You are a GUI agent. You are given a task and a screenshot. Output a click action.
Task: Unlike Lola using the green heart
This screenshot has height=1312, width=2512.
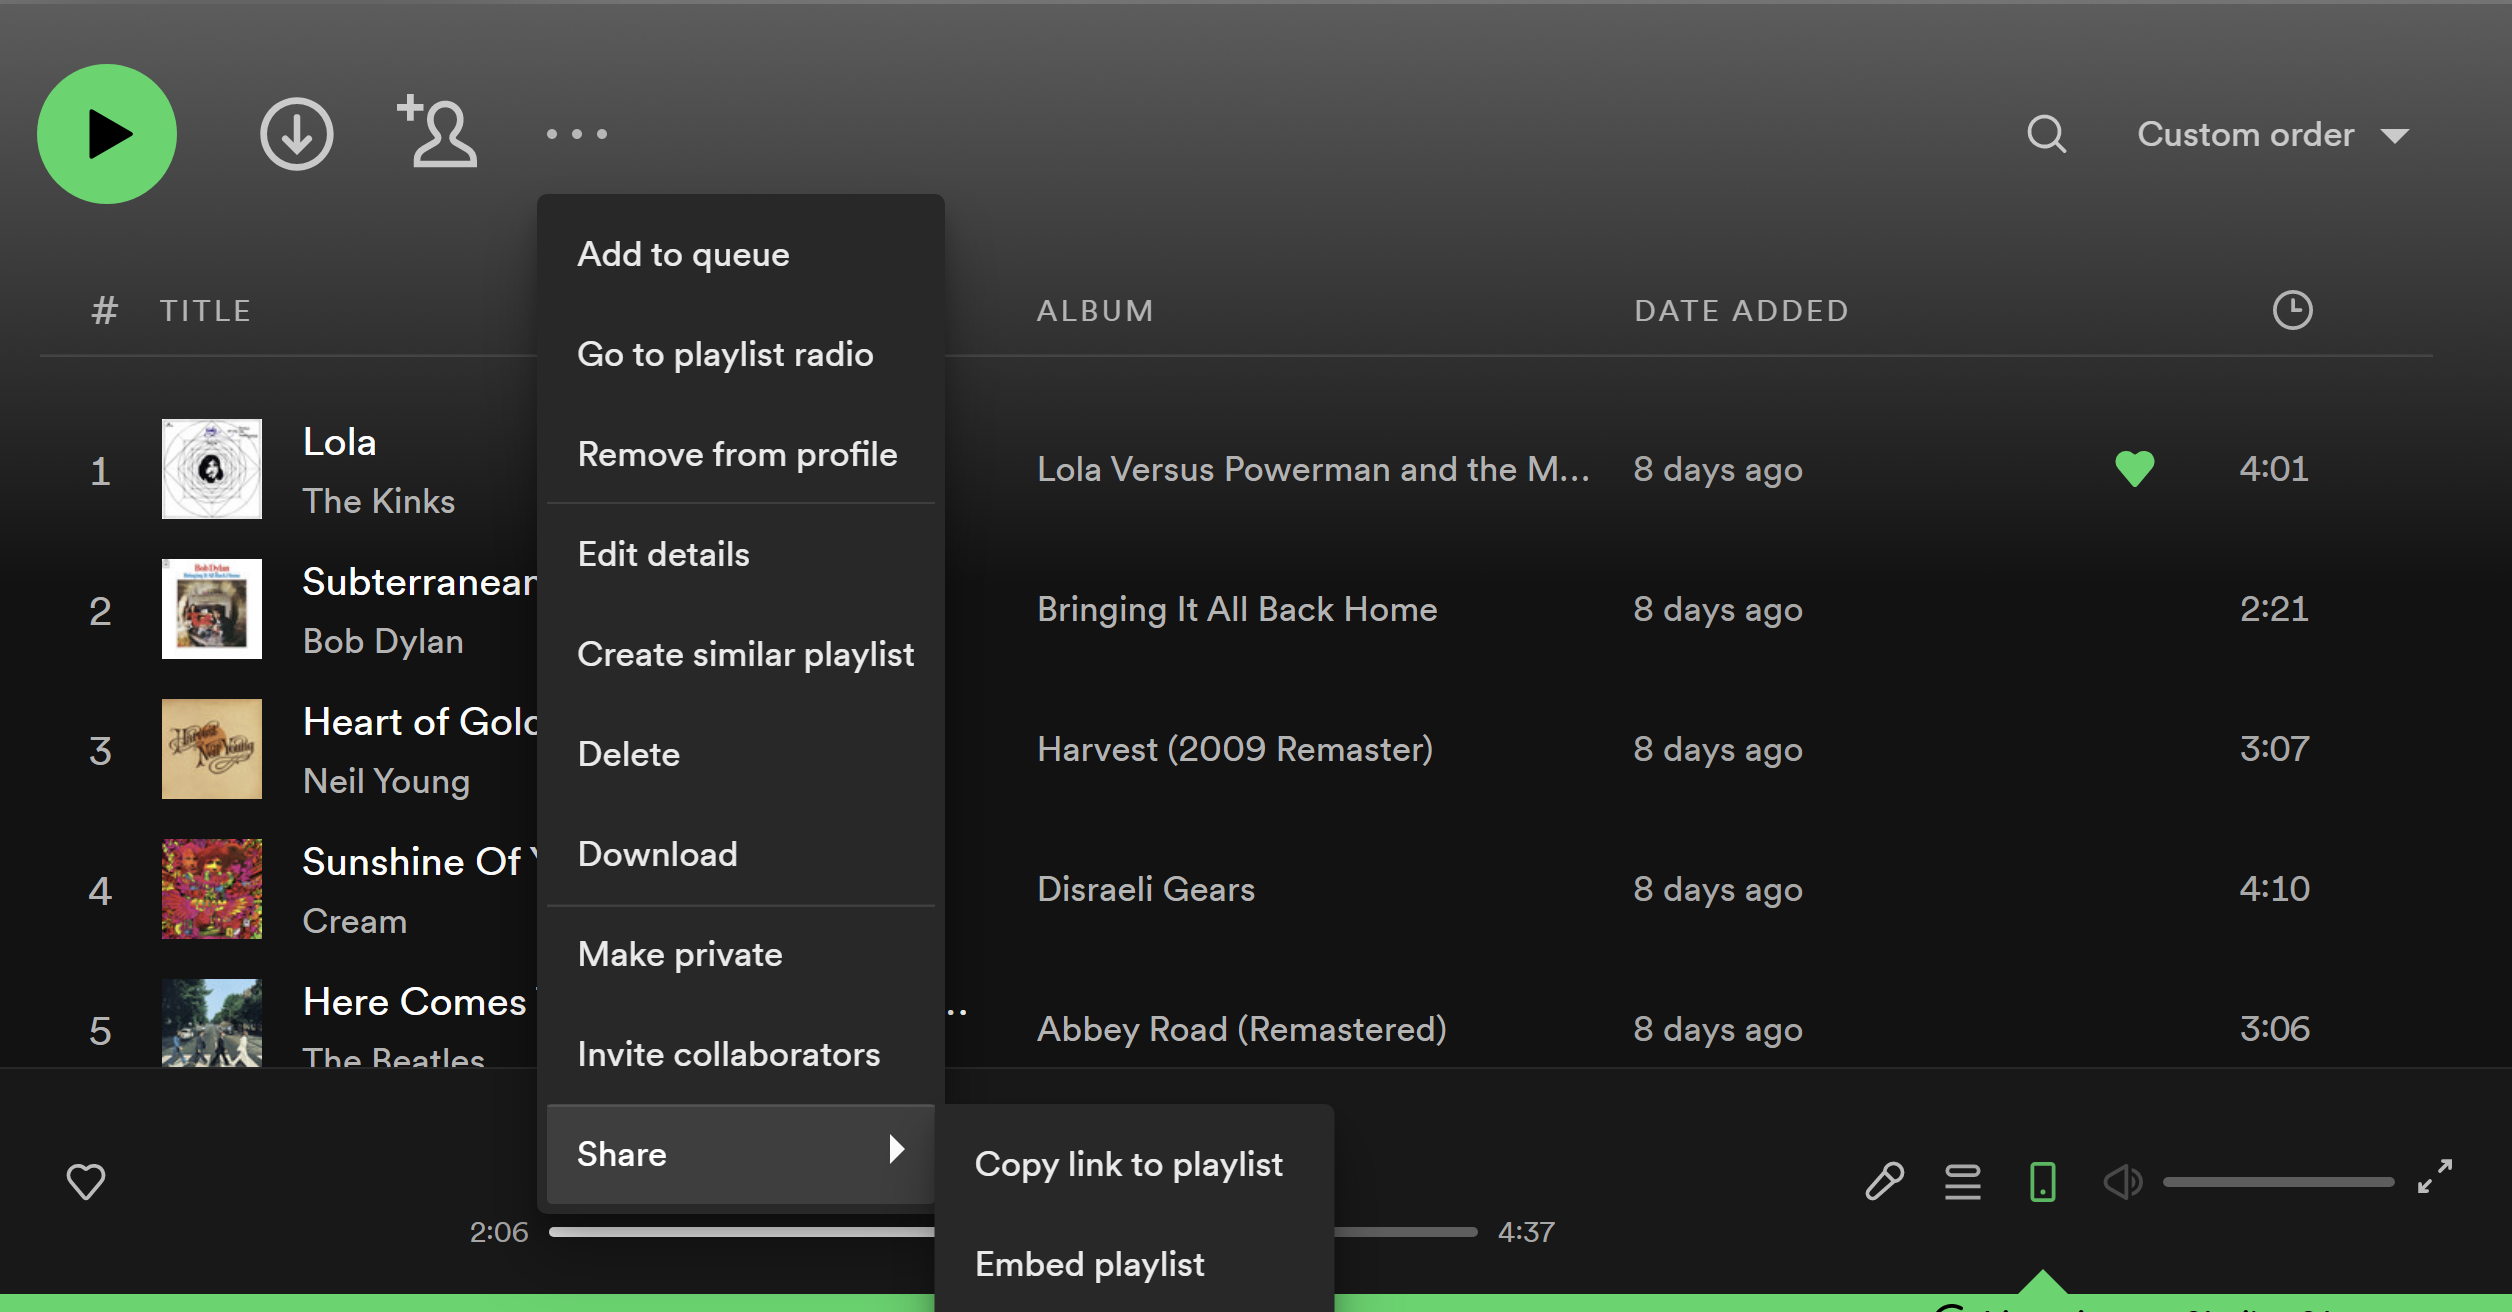pos(2134,468)
